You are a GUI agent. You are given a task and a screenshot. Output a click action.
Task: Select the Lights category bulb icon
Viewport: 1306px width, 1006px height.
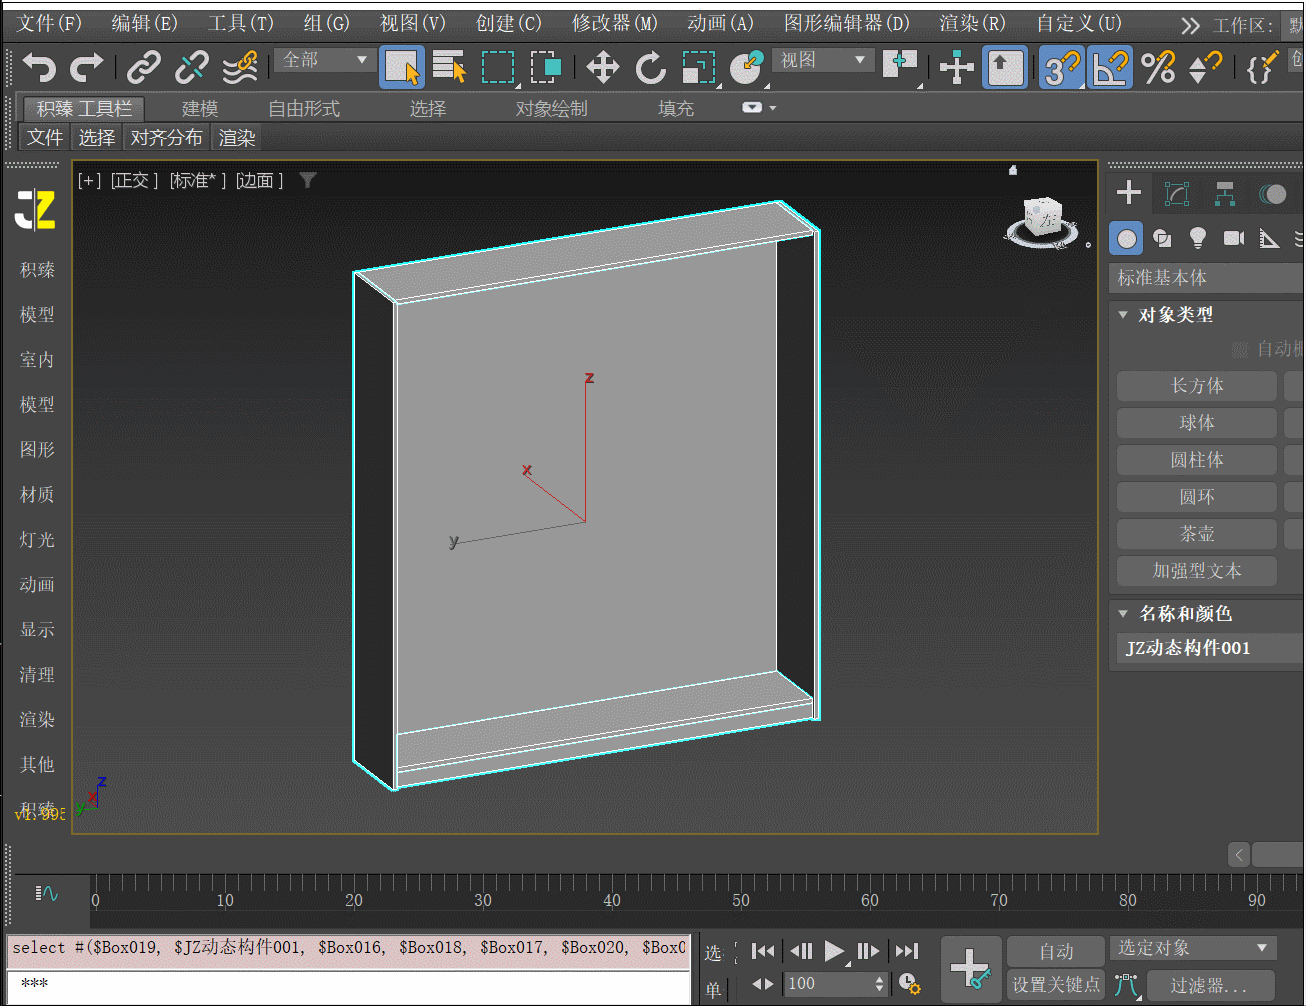[1198, 238]
